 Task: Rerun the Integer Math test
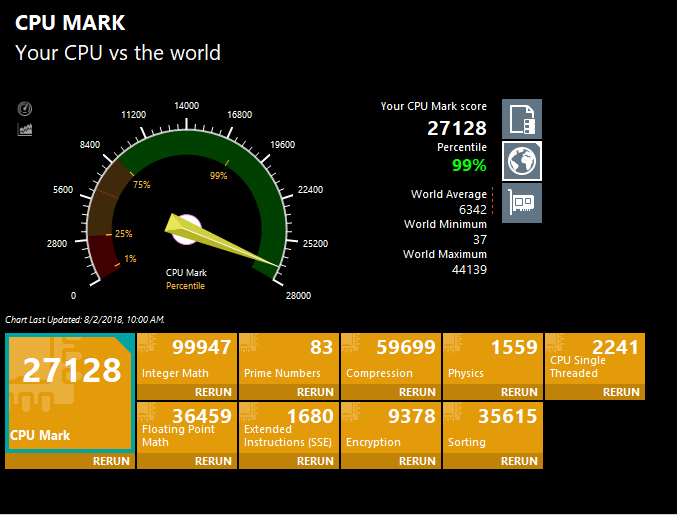click(213, 392)
